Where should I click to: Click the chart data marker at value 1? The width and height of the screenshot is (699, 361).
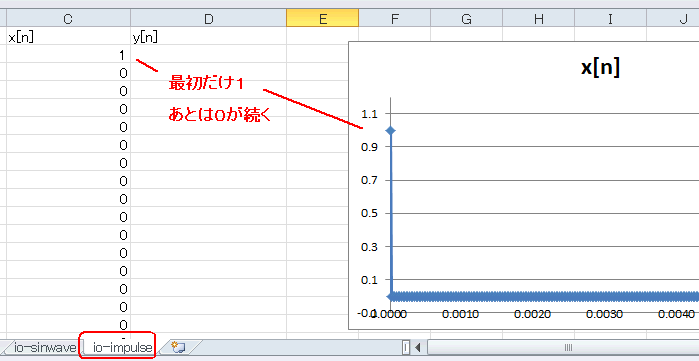391,131
